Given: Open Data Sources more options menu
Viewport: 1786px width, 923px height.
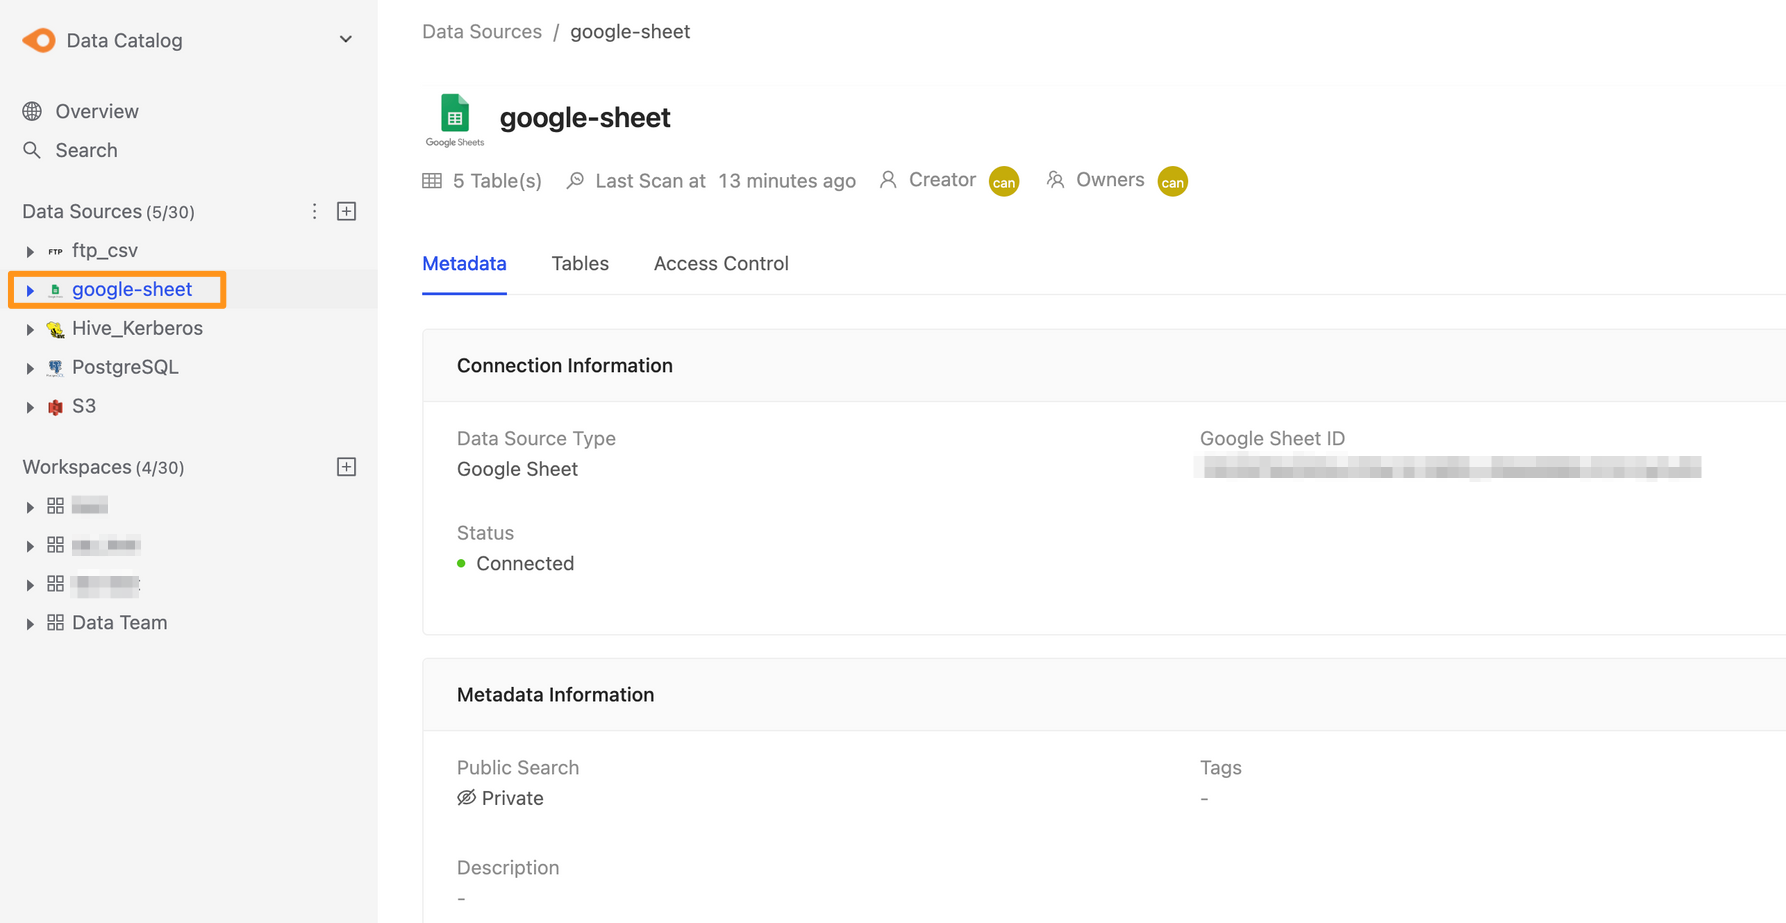Looking at the screenshot, I should (x=314, y=211).
